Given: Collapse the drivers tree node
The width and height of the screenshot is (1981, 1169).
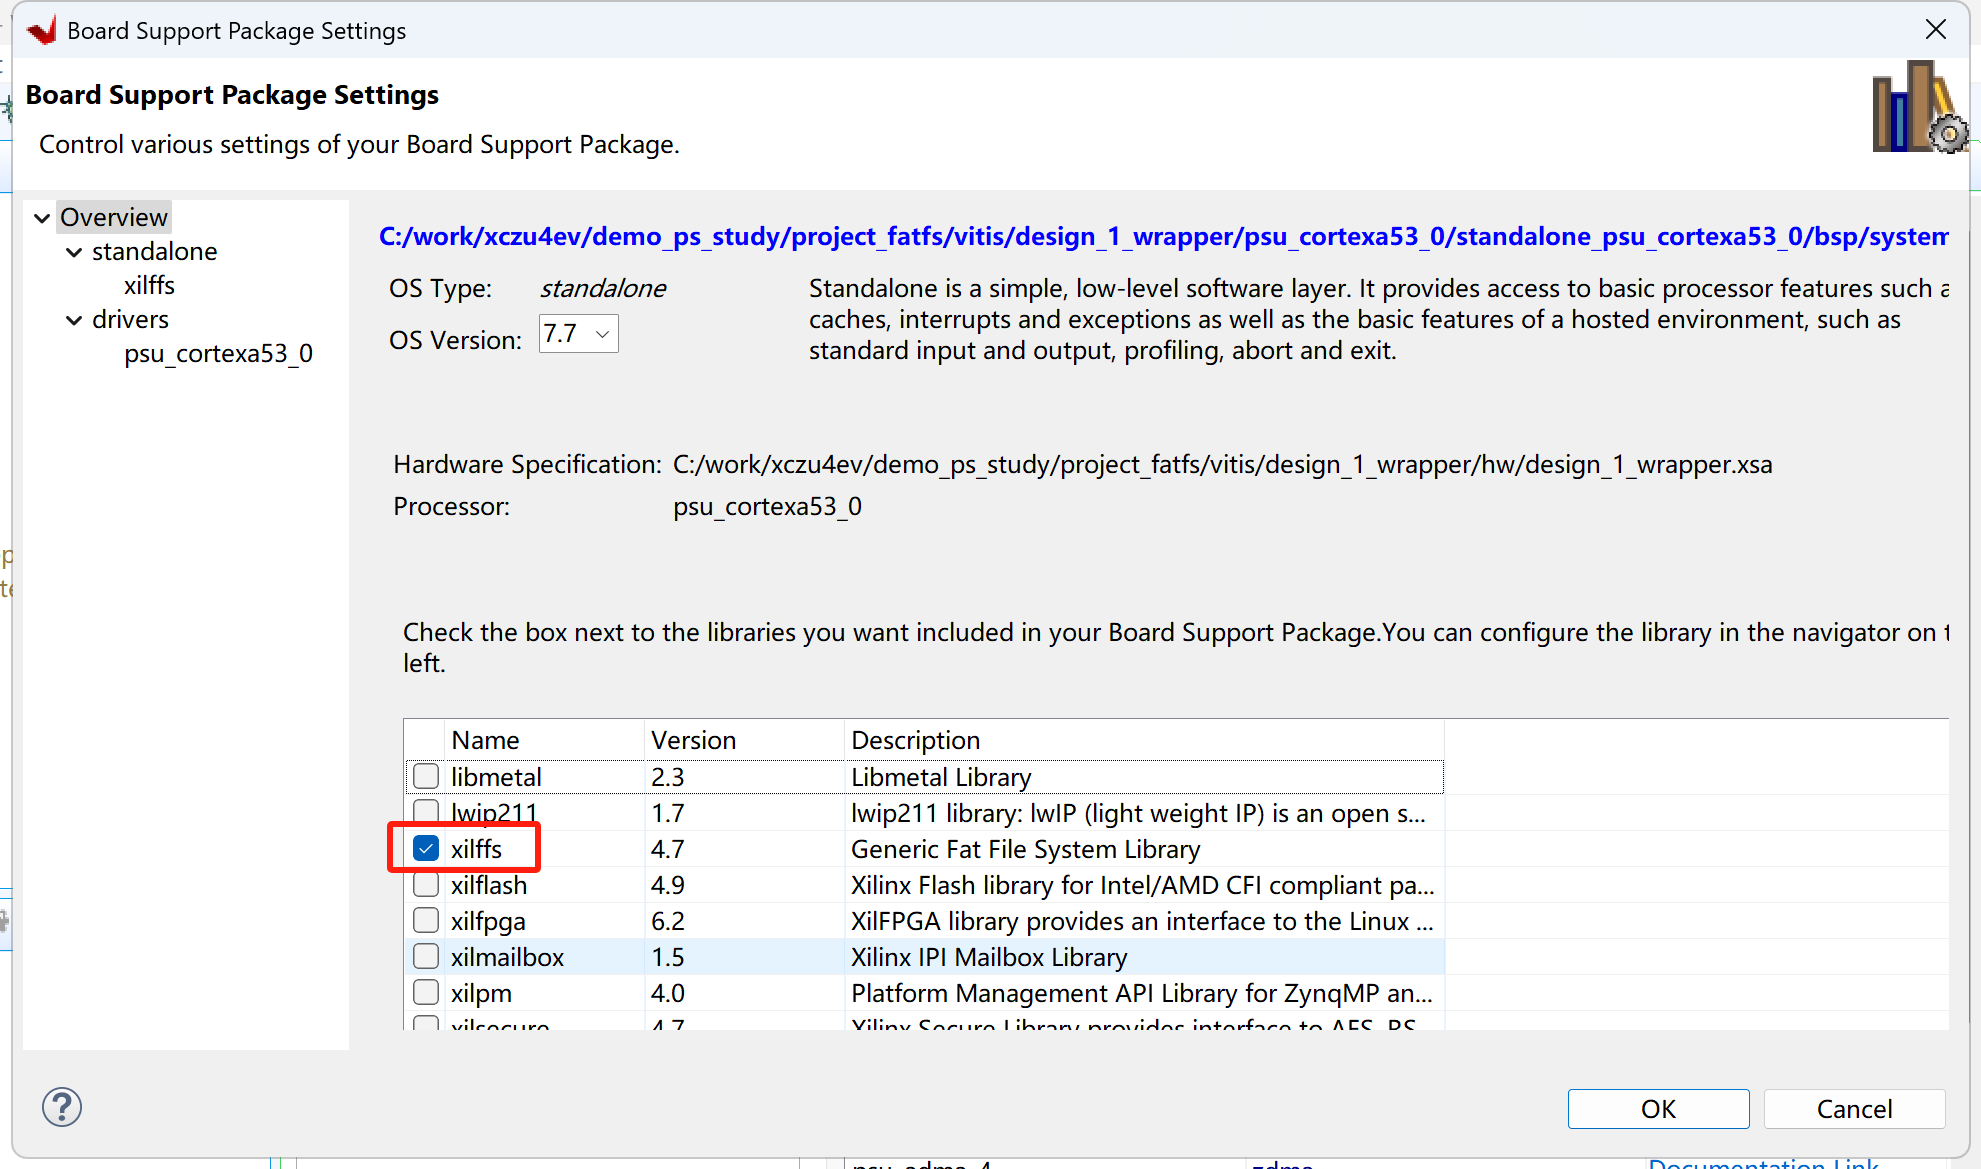Looking at the screenshot, I should [74, 320].
